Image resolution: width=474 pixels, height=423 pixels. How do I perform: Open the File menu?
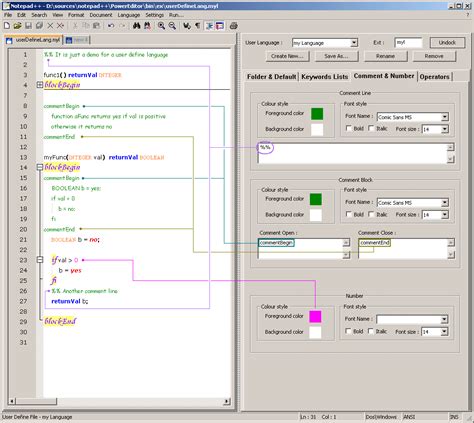pyautogui.click(x=8, y=15)
